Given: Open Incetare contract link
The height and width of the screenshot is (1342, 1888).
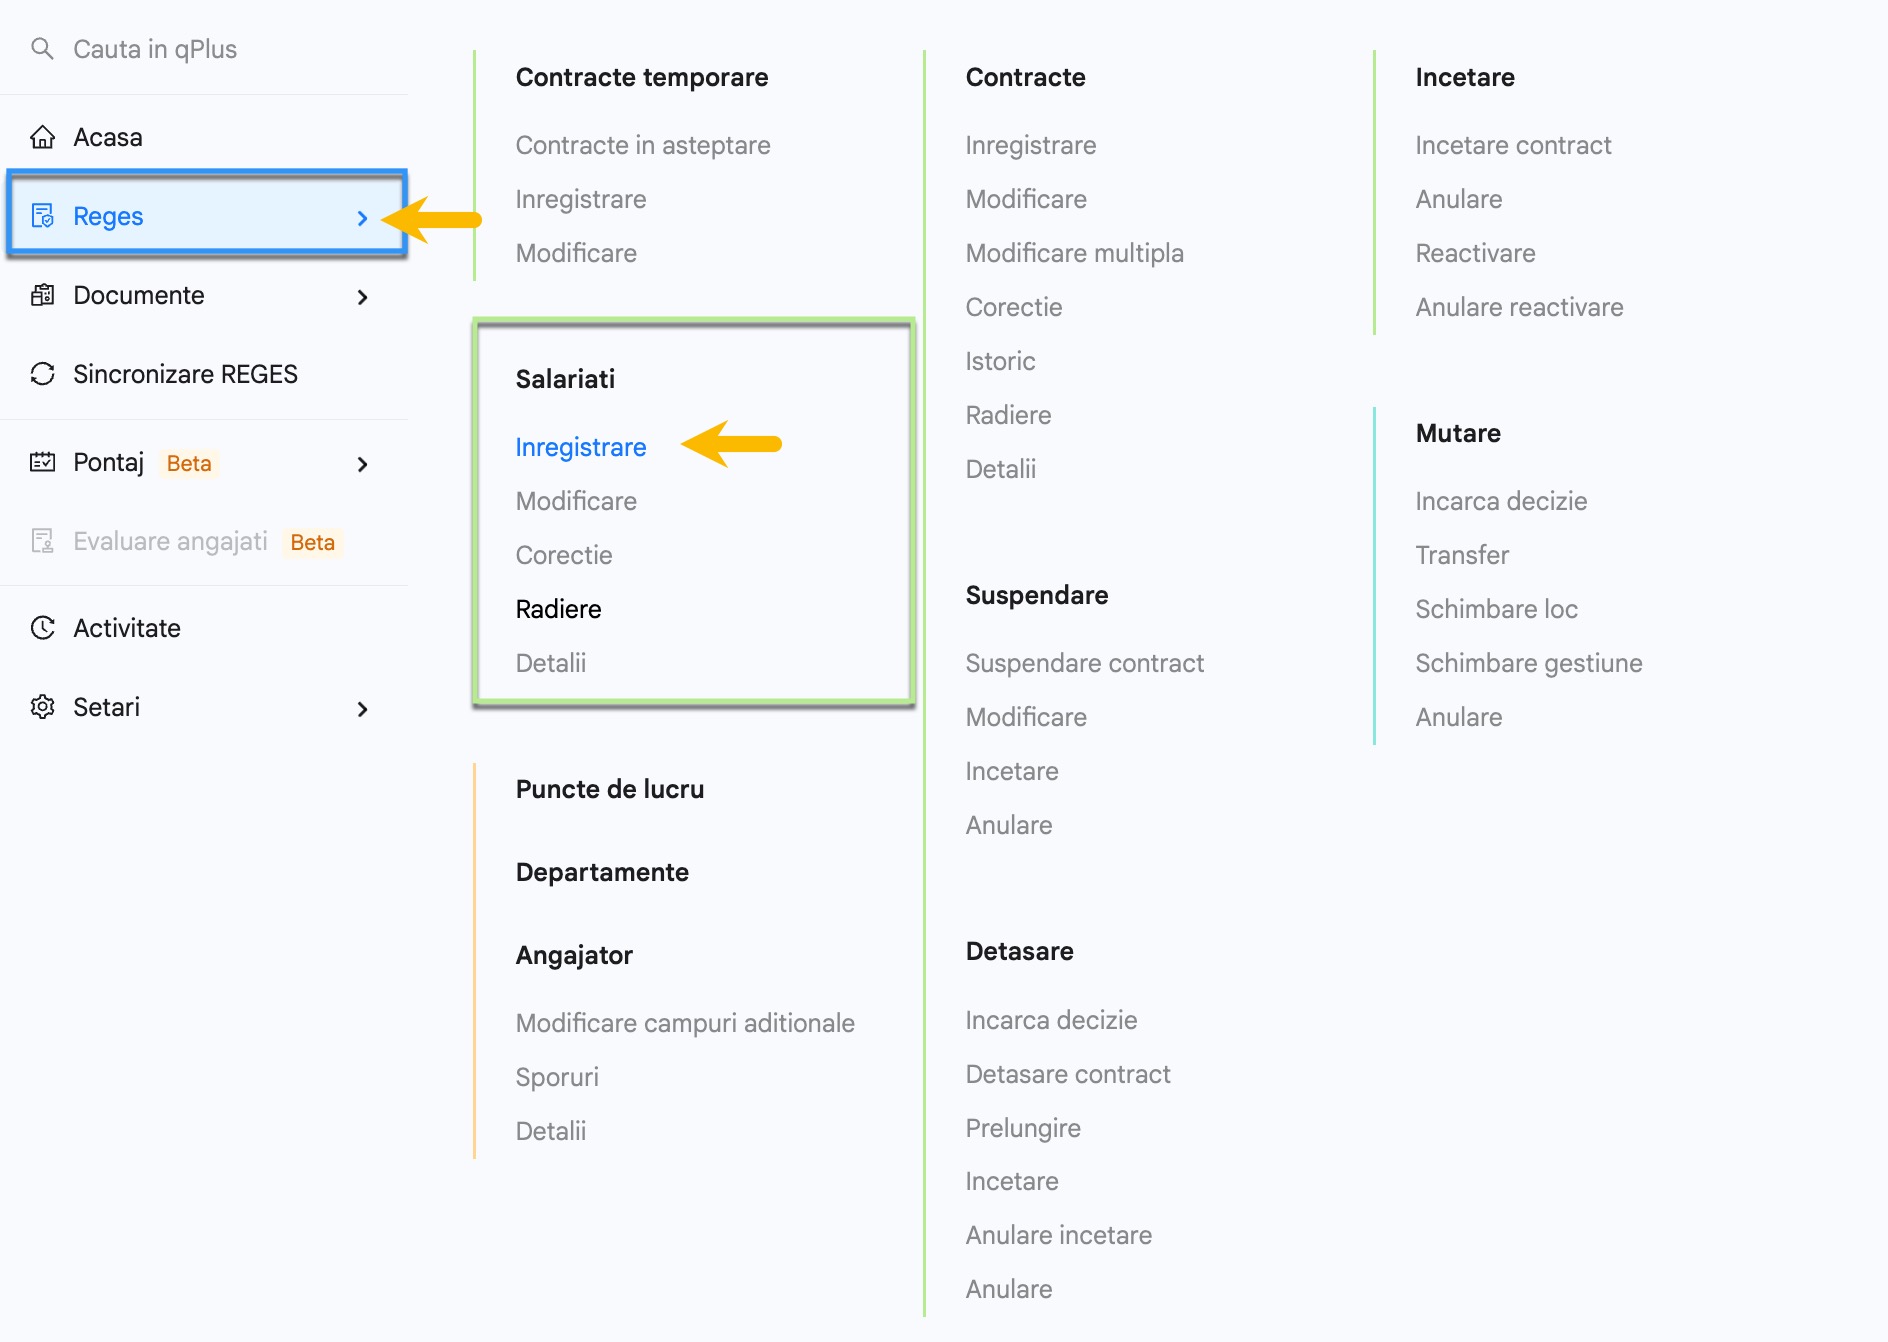Looking at the screenshot, I should [x=1513, y=145].
